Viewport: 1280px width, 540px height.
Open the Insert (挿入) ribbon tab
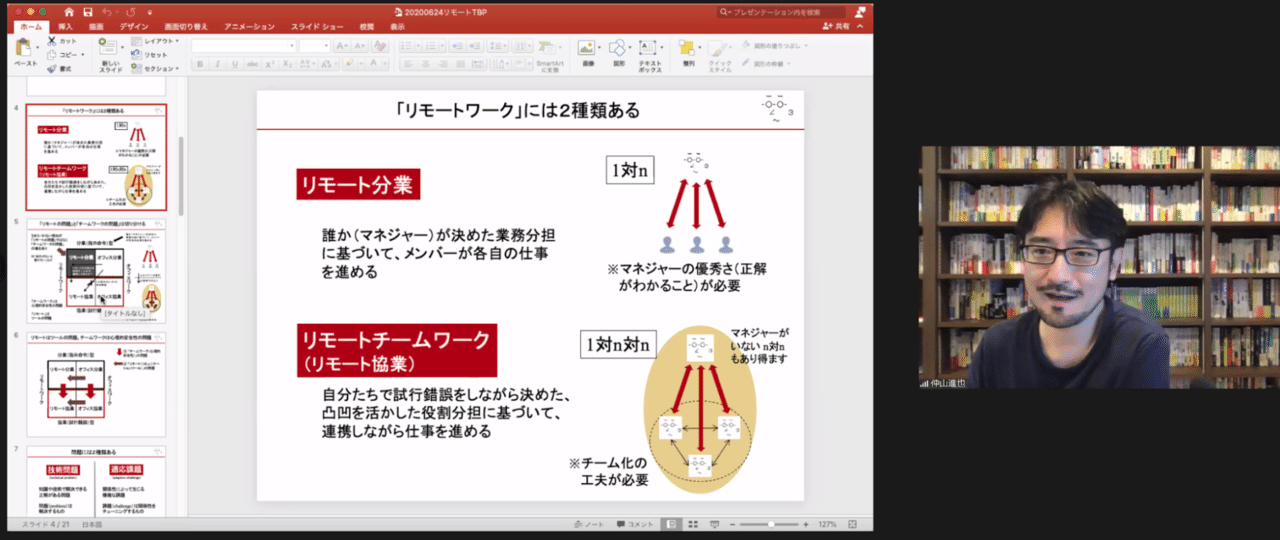[65, 27]
